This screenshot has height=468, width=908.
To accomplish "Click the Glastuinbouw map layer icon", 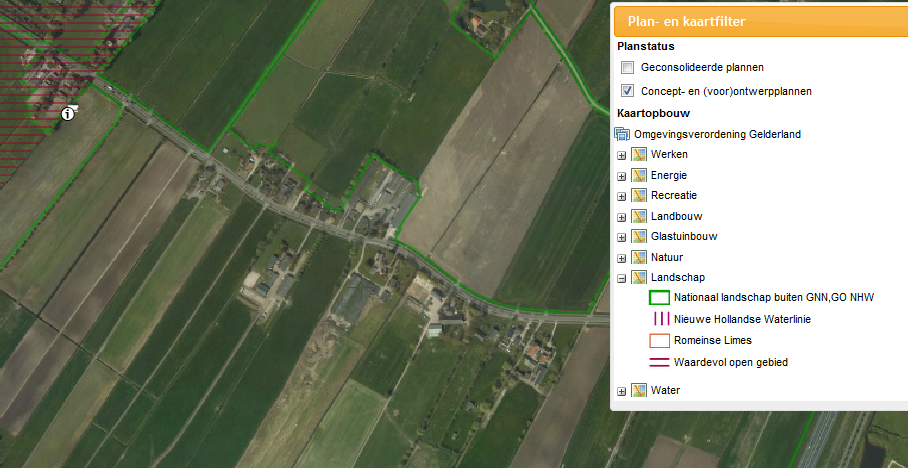I will [x=639, y=237].
